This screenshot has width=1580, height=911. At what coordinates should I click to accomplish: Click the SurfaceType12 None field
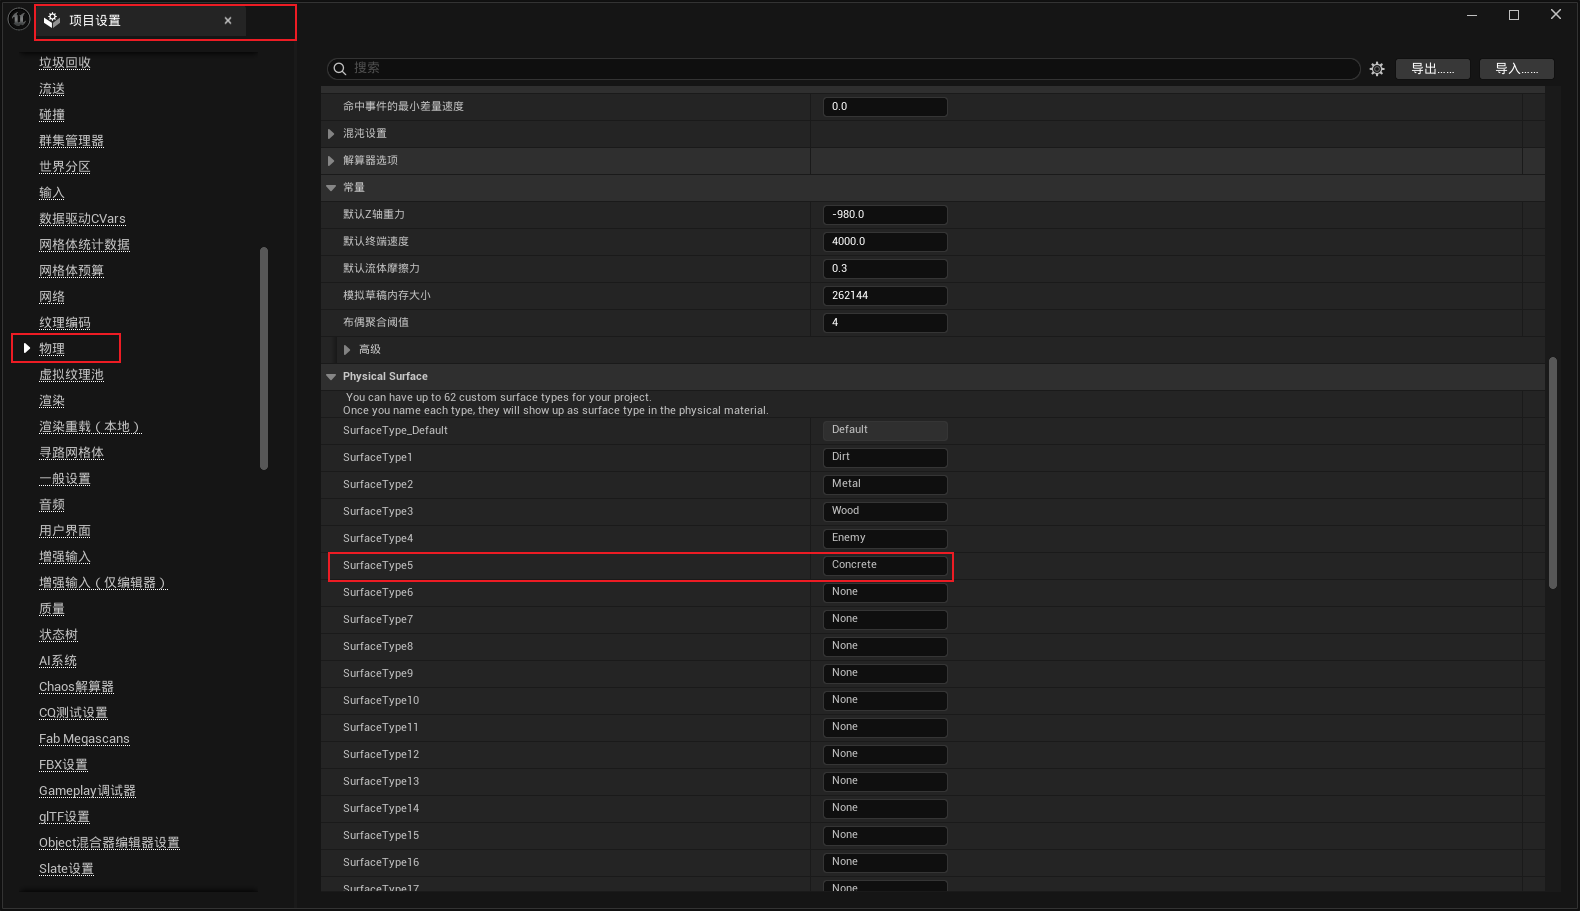pos(884,754)
